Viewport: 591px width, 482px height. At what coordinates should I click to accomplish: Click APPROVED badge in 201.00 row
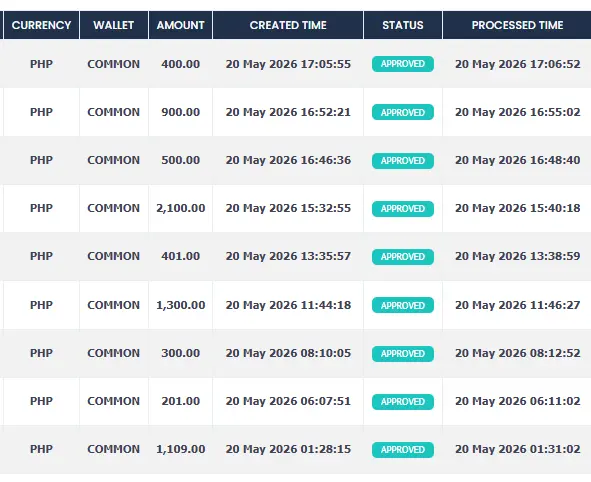click(403, 402)
